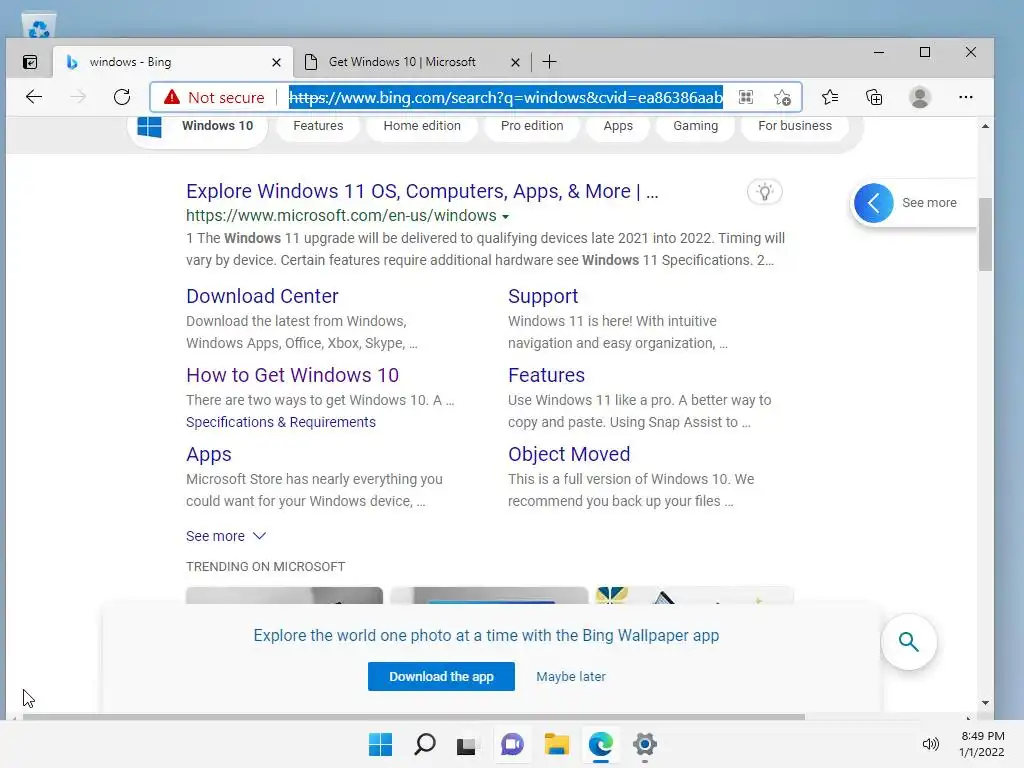Click the scroll up arrow

985,126
